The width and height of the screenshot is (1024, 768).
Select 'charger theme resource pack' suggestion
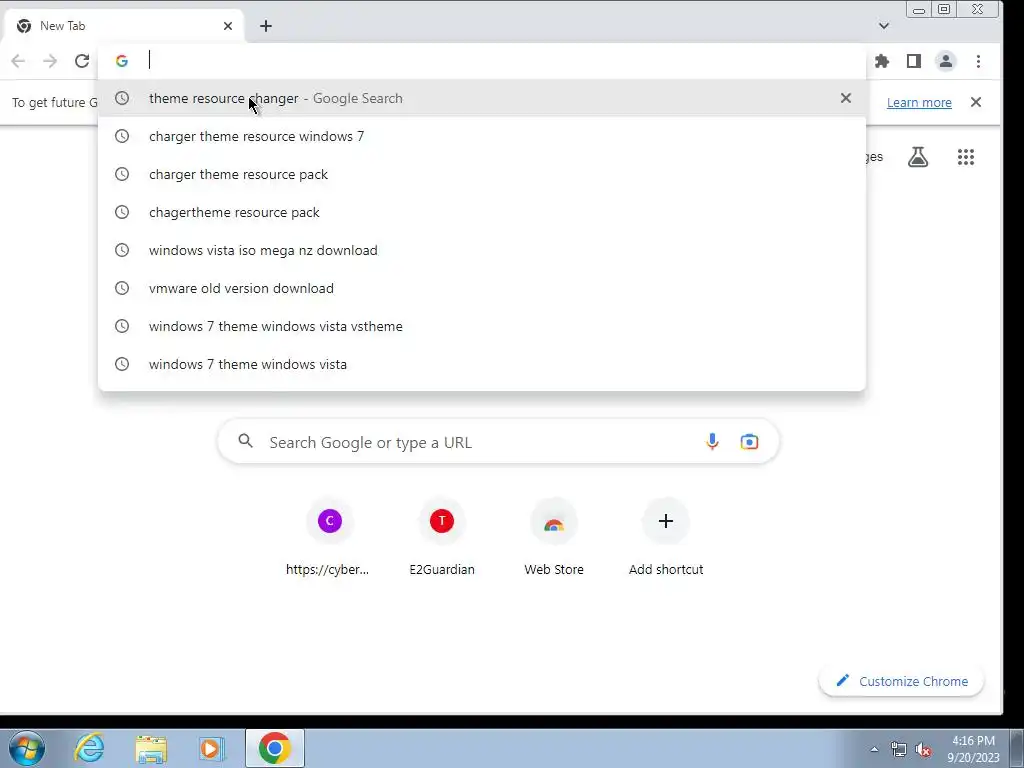[482, 174]
